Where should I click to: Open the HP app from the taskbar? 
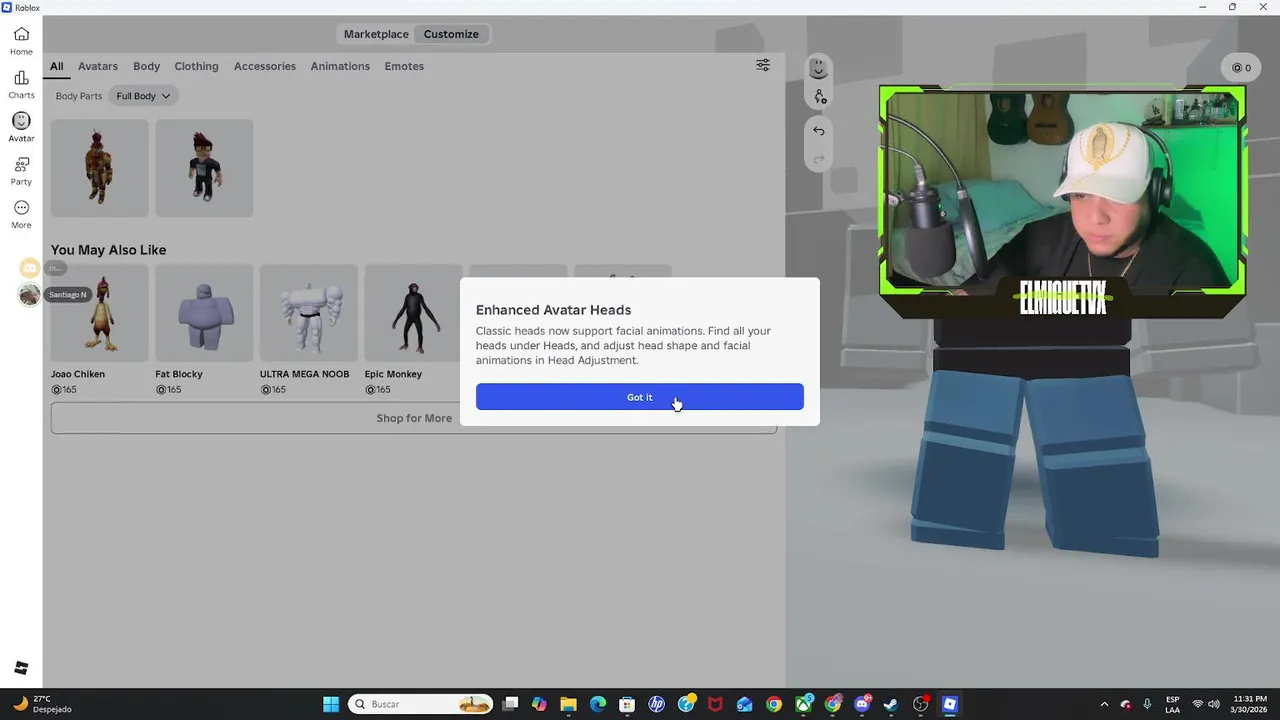pos(656,704)
